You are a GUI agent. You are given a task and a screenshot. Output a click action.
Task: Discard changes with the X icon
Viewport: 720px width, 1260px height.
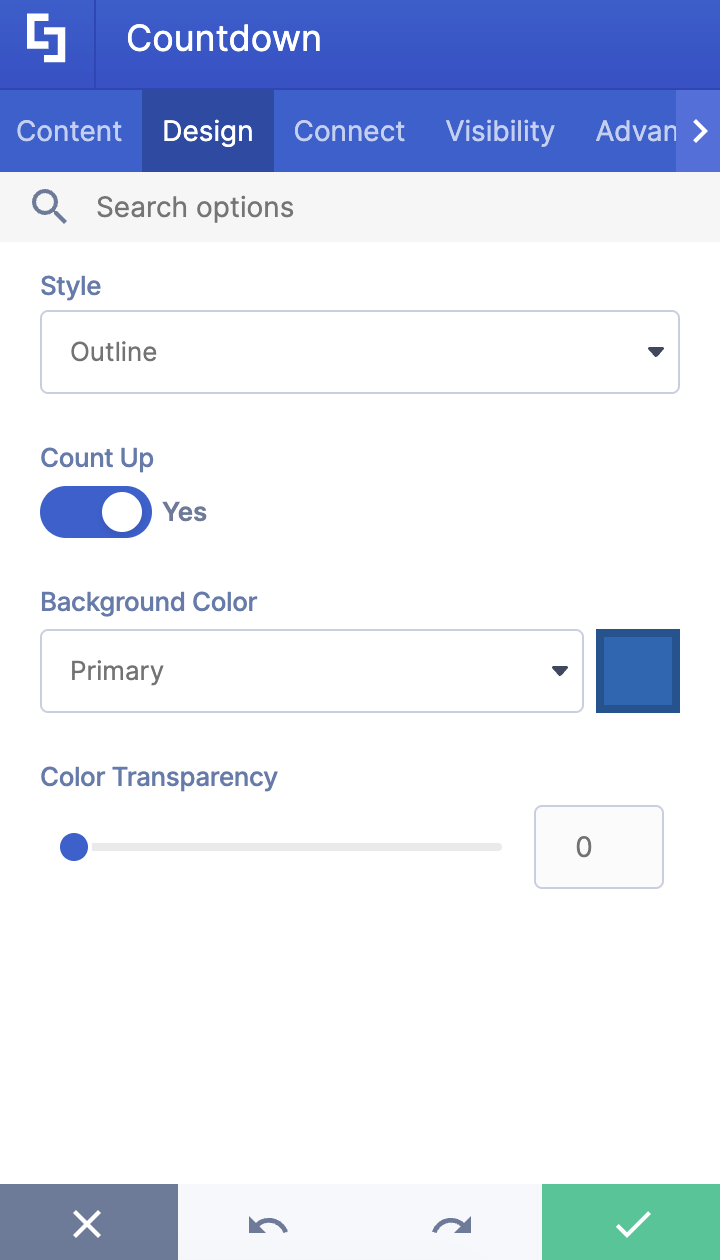click(x=88, y=1222)
